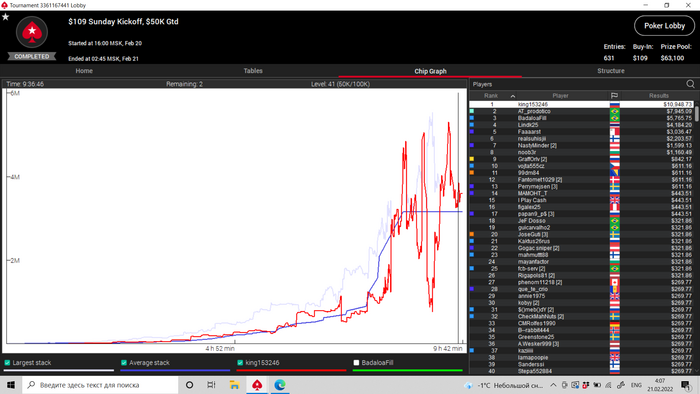Viewport: 700px width, 394px height.
Task: Select player row BadaloaFill in list
Action: tap(582, 118)
